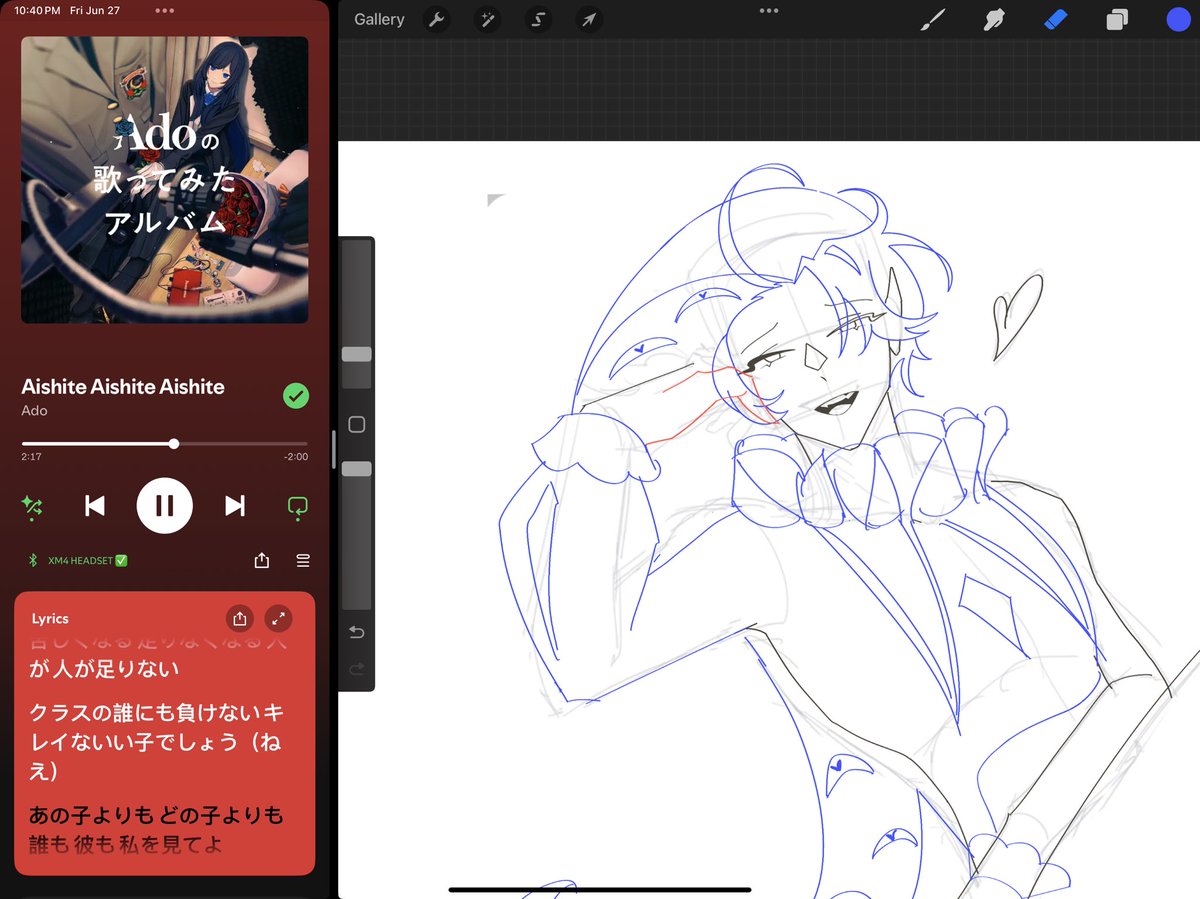The width and height of the screenshot is (1200, 899).
Task: Open the Actions wrench menu
Action: (436, 19)
